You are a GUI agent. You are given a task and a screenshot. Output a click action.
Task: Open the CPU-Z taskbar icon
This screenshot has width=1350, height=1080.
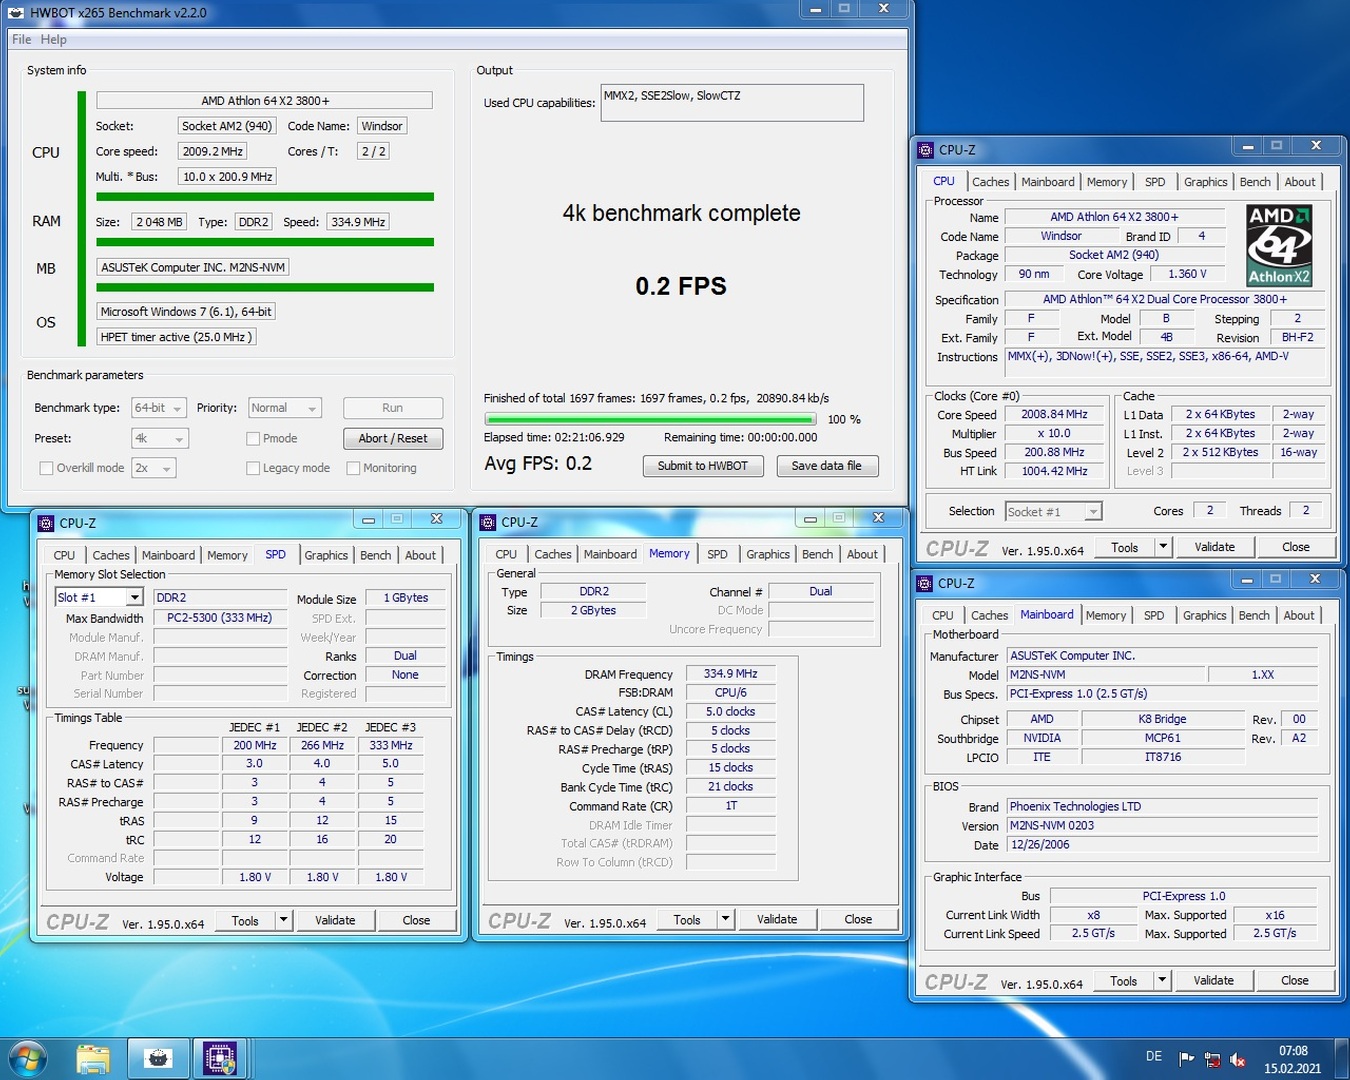pyautogui.click(x=220, y=1058)
